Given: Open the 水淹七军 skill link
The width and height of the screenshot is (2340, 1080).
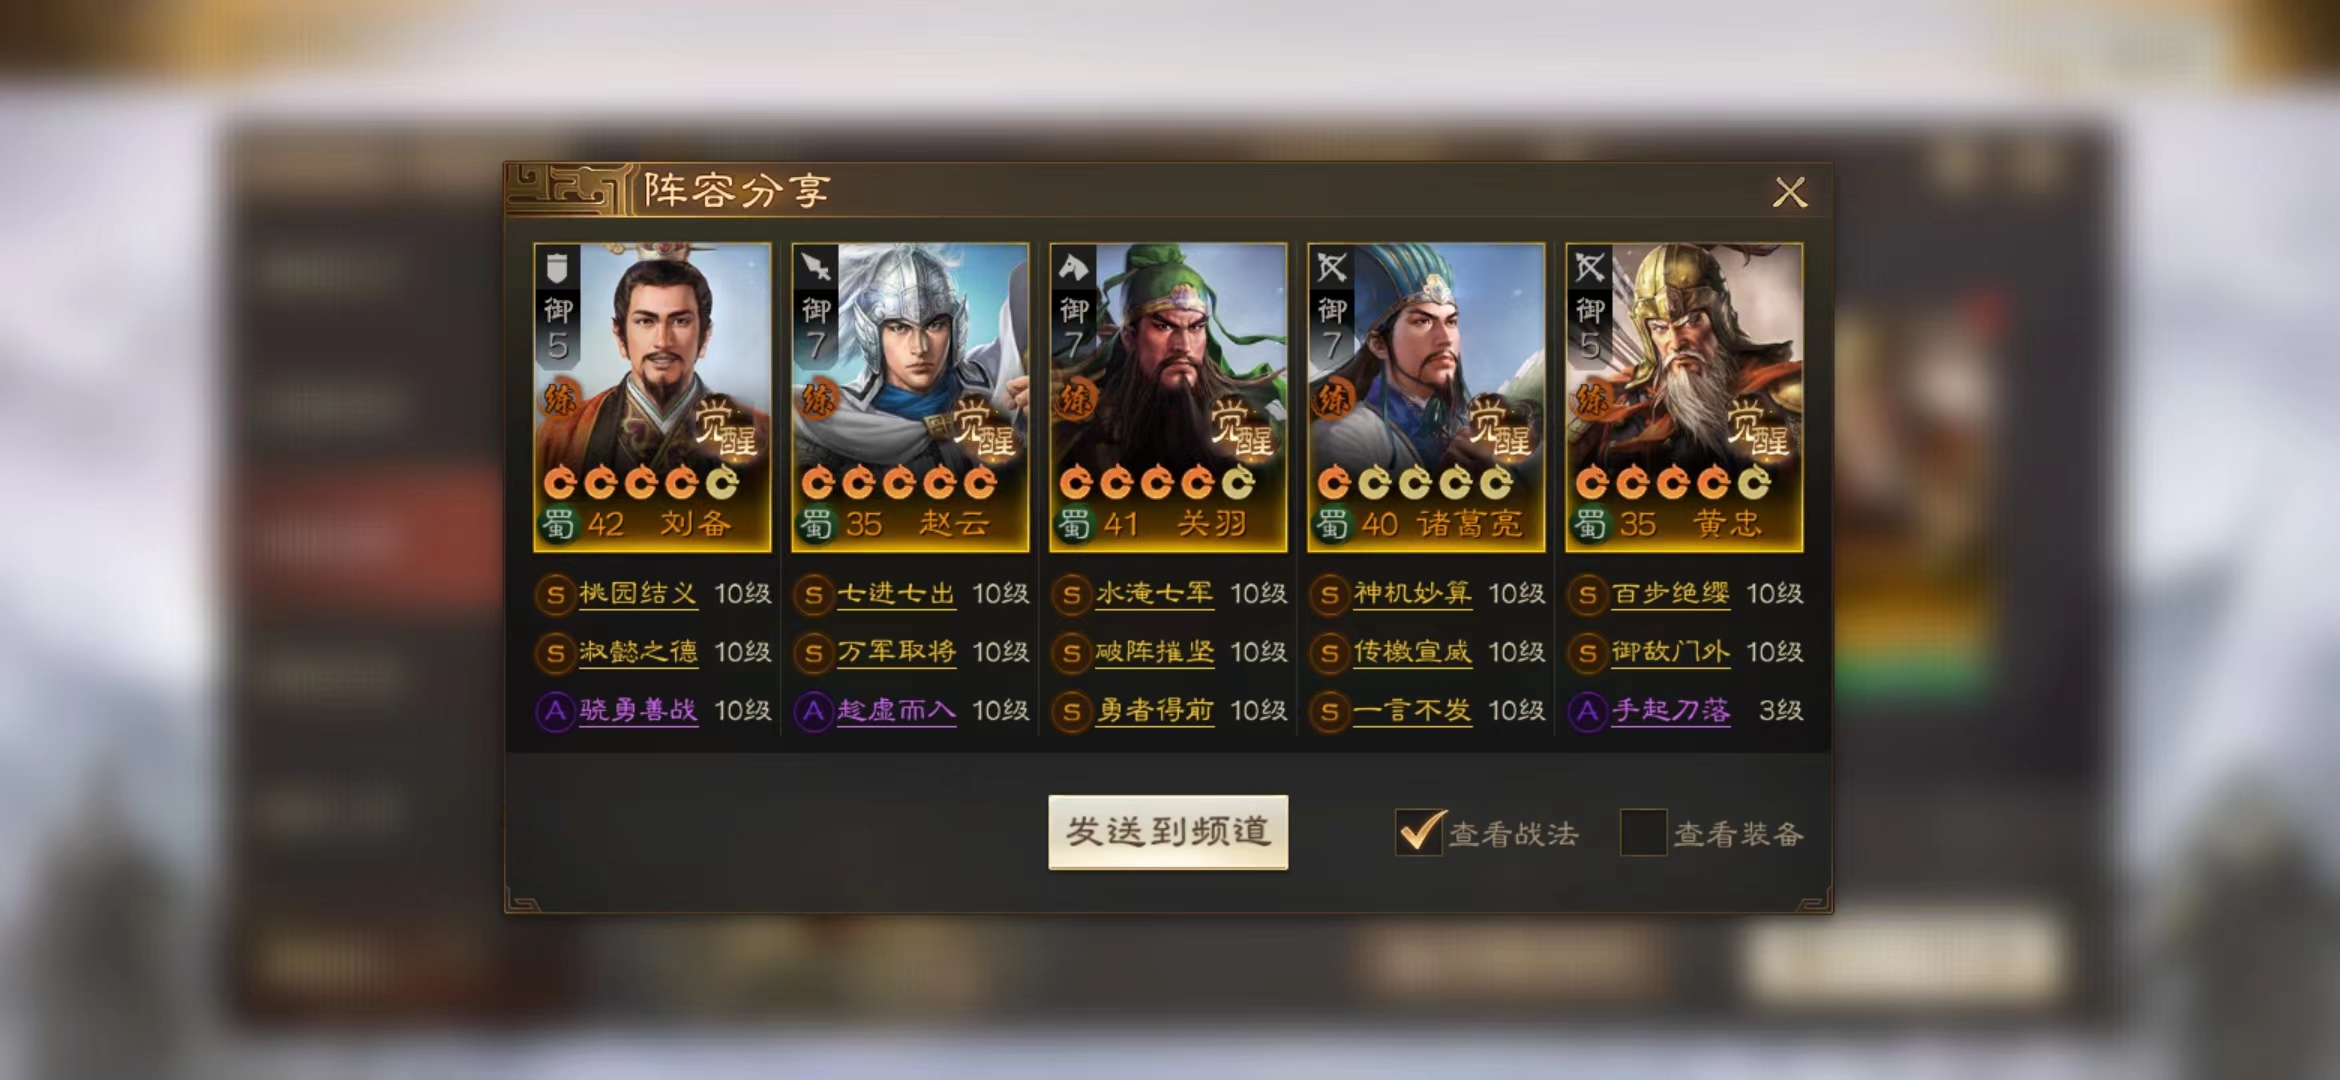Looking at the screenshot, I should click(x=1154, y=594).
